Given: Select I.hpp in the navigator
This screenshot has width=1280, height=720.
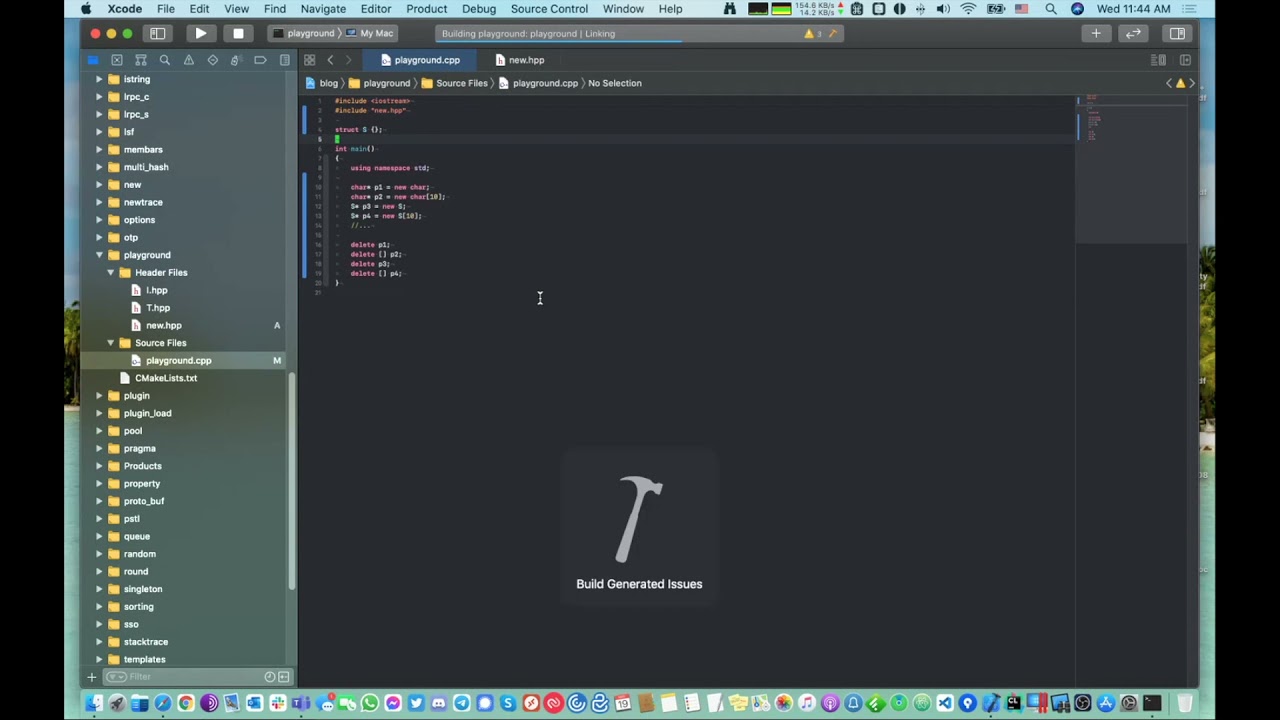Looking at the screenshot, I should [x=157, y=290].
